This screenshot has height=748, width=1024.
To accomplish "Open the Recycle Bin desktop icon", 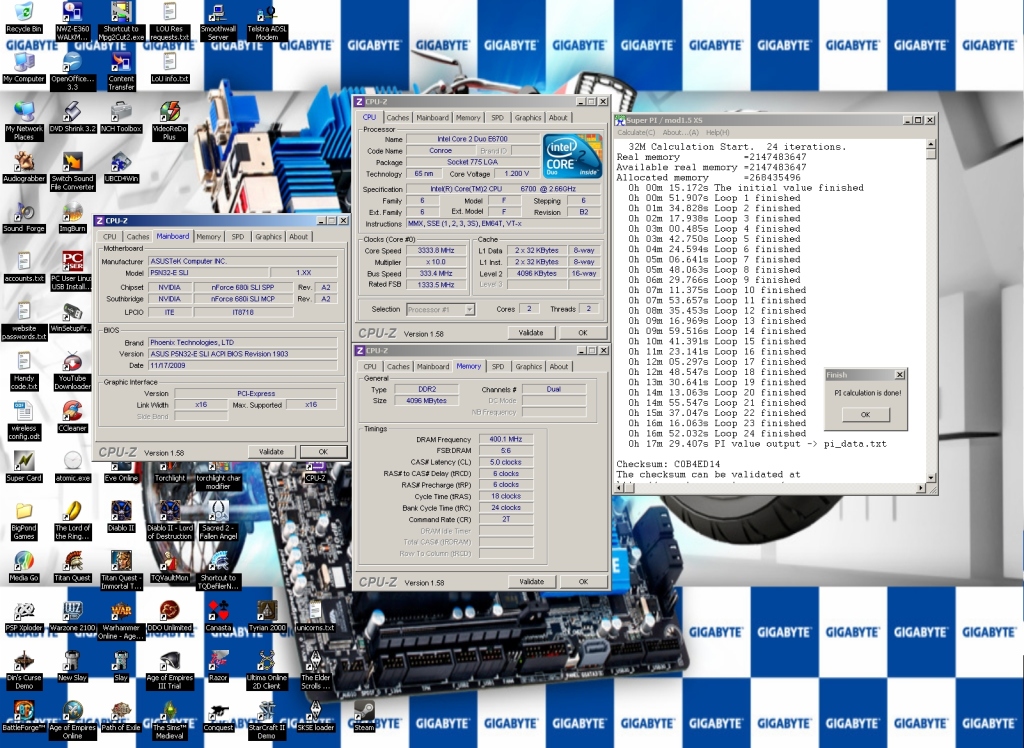I will coord(24,18).
